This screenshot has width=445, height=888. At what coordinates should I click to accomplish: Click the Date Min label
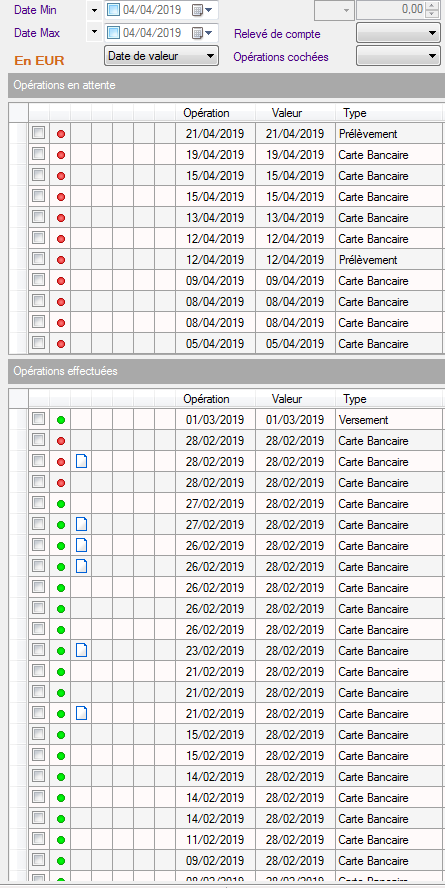point(35,10)
